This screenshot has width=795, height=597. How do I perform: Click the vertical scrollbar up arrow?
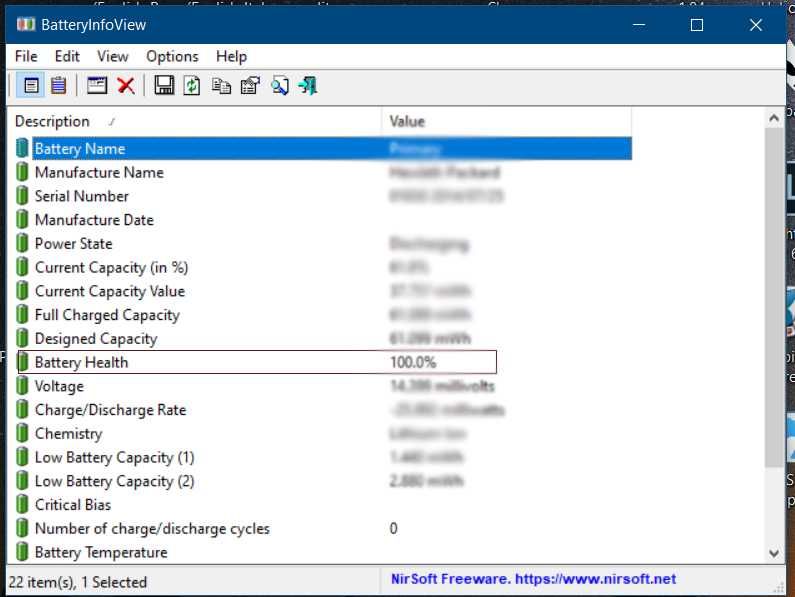tap(774, 119)
